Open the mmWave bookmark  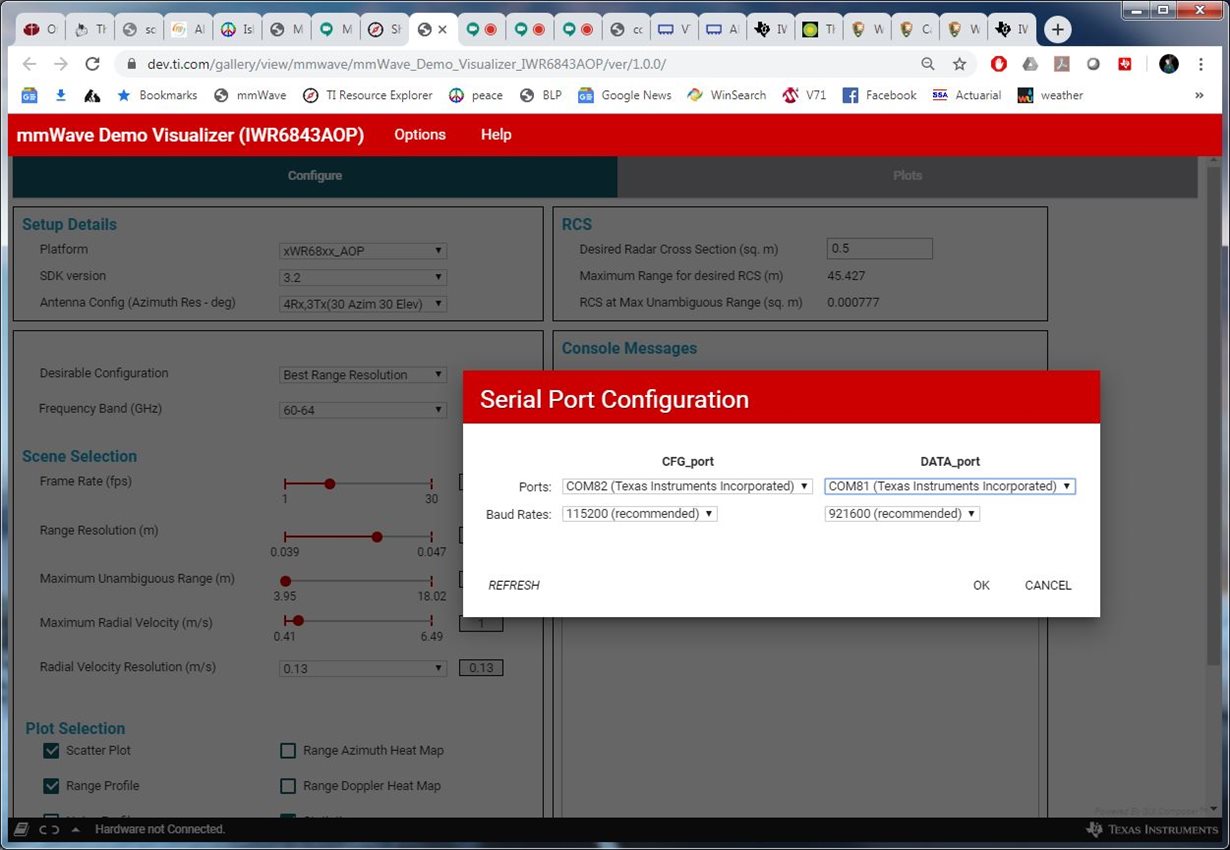250,95
